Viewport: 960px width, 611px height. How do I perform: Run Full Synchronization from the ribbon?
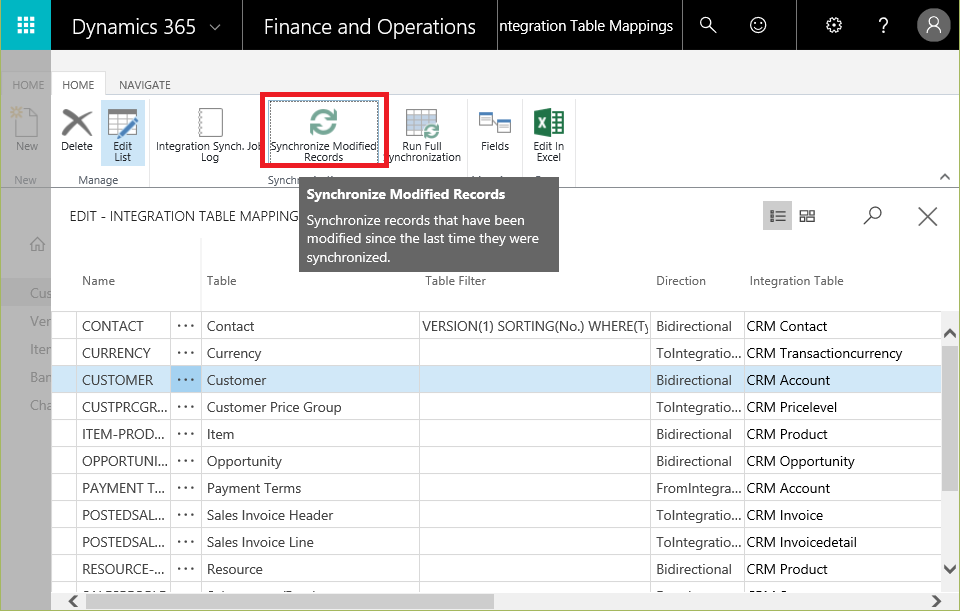[x=422, y=133]
